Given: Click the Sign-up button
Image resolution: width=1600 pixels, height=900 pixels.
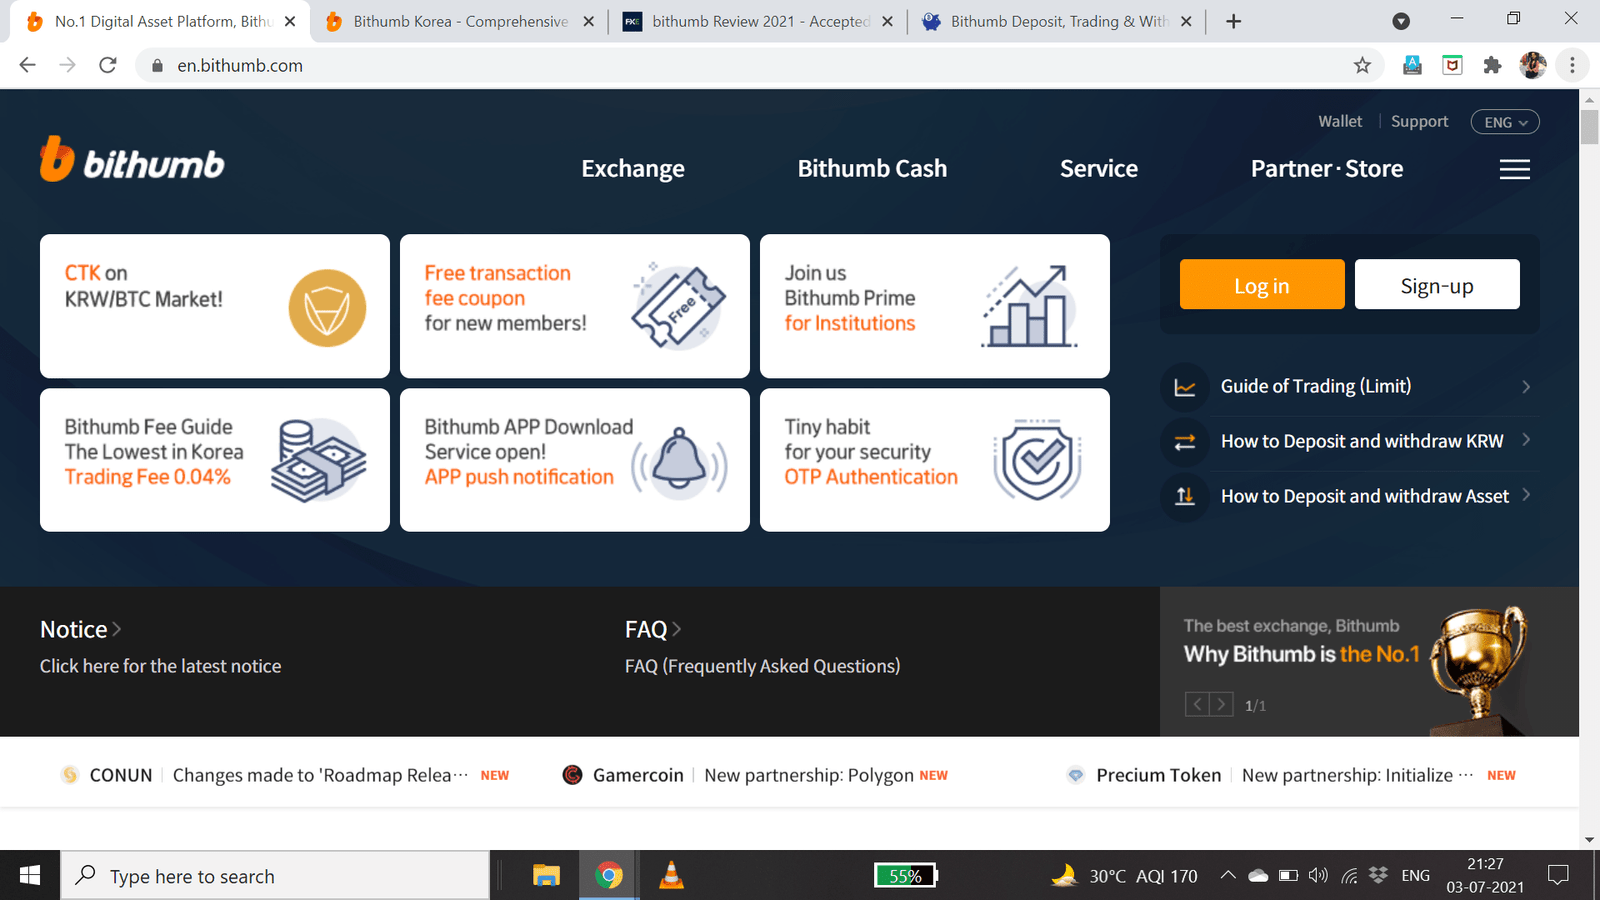Looking at the screenshot, I should [1437, 285].
